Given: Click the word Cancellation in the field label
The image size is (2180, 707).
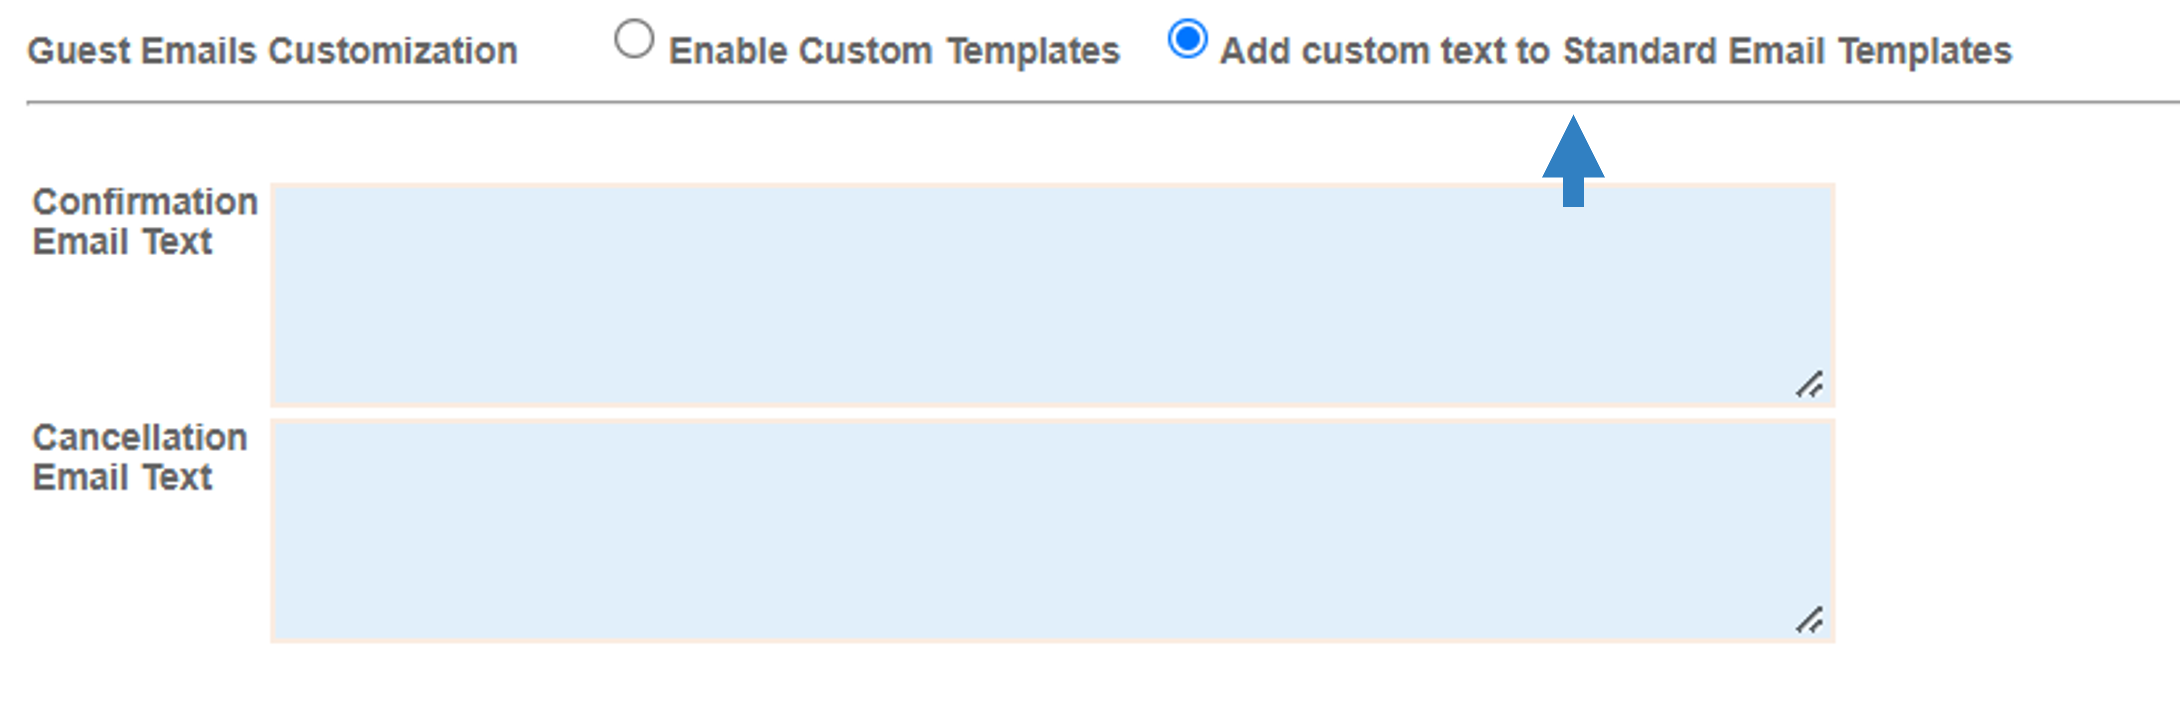Looking at the screenshot, I should tap(140, 438).
